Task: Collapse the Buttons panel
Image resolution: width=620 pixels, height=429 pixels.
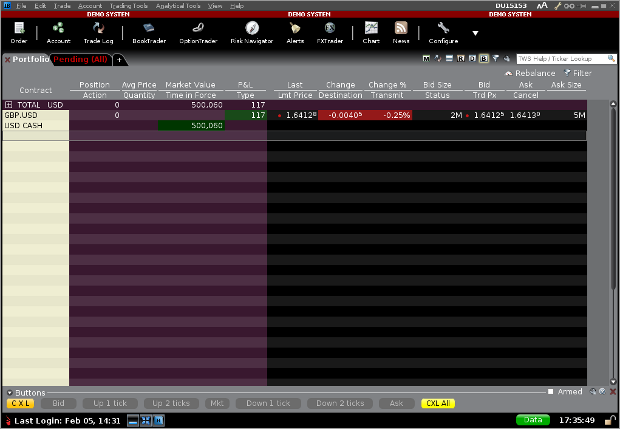Action: (10, 393)
